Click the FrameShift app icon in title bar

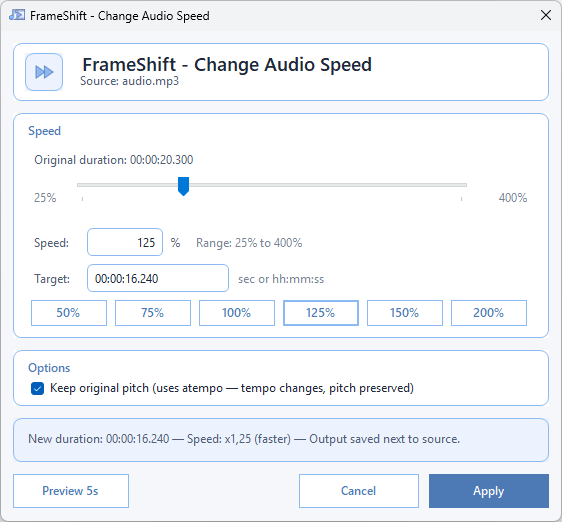point(17,15)
